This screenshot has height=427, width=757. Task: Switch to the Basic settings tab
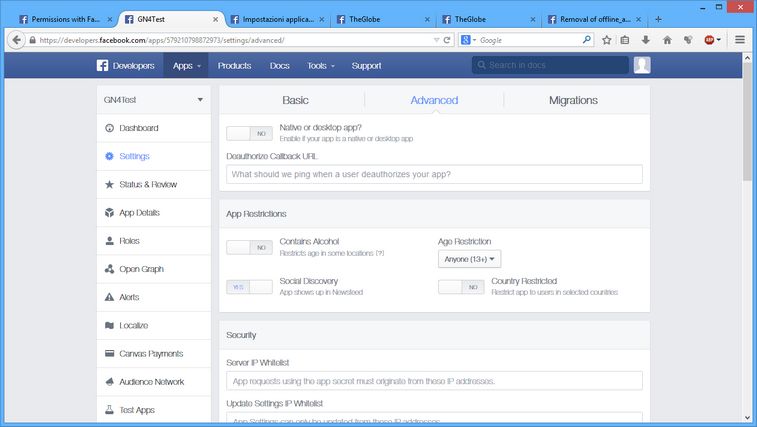[x=295, y=100]
